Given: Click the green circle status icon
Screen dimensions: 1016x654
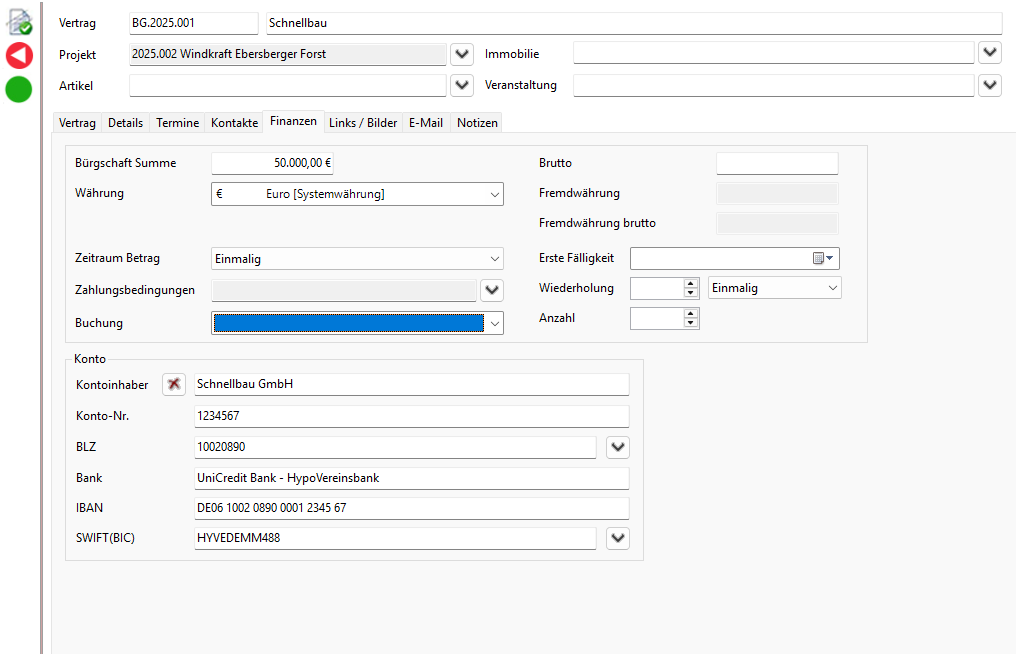Looking at the screenshot, I should coord(19,89).
